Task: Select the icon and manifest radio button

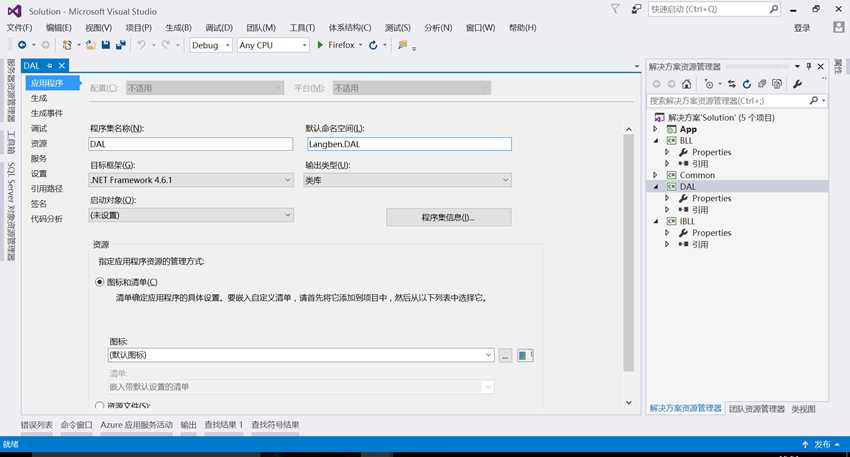Action: coord(100,282)
